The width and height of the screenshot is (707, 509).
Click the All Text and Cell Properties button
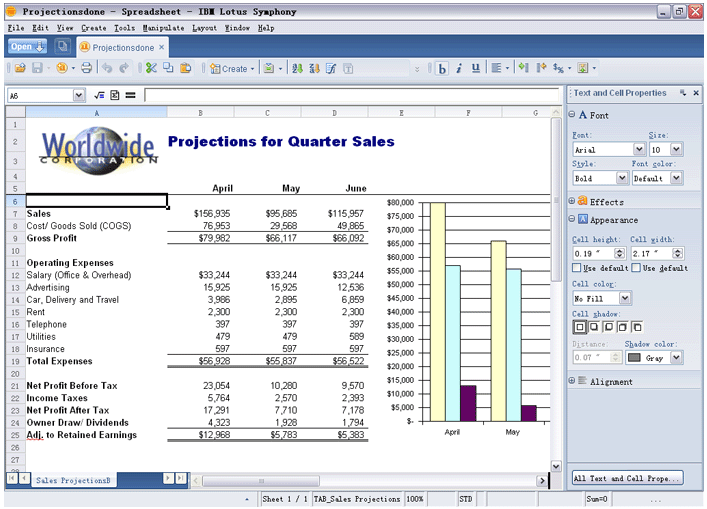coord(627,479)
